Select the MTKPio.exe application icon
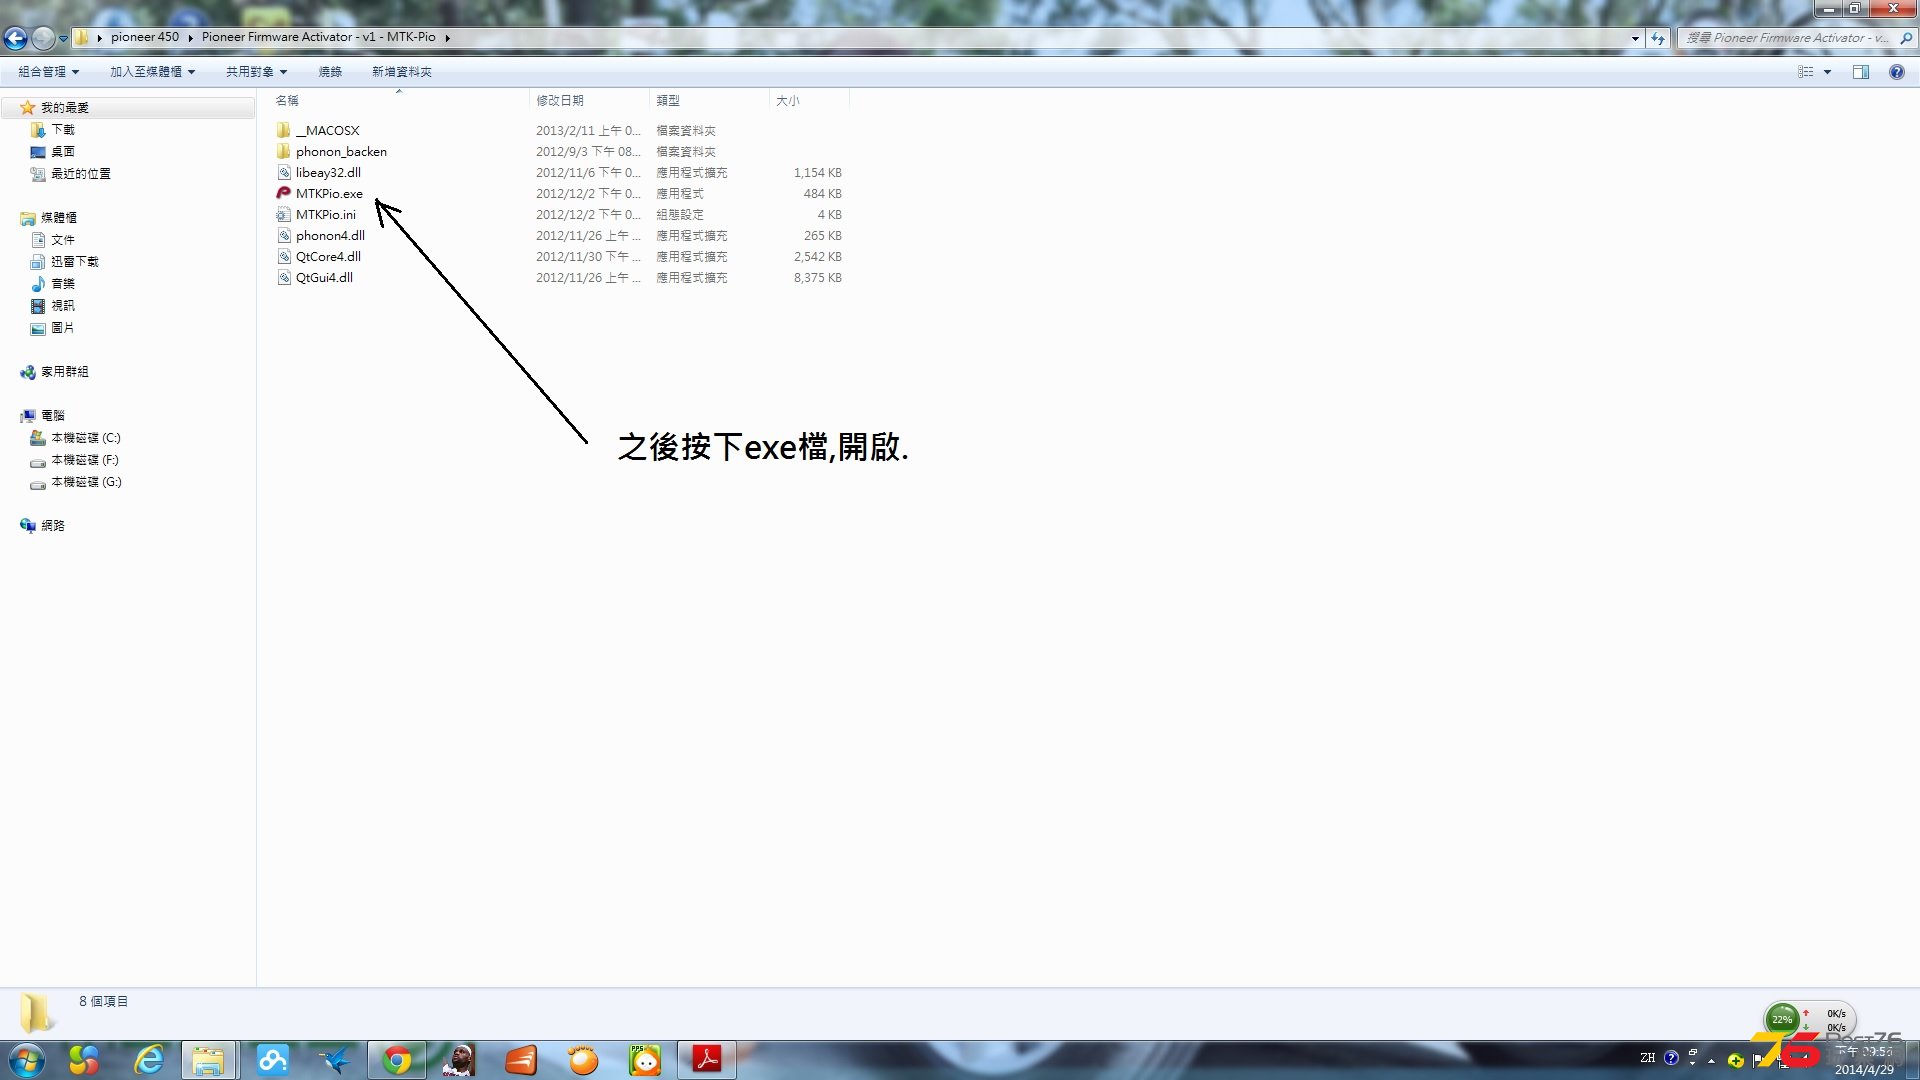Viewport: 1920px width, 1080px height. tap(284, 194)
